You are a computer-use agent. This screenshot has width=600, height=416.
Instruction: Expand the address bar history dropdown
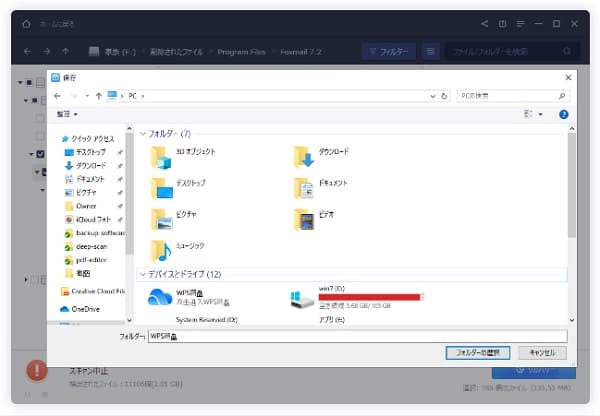(433, 96)
